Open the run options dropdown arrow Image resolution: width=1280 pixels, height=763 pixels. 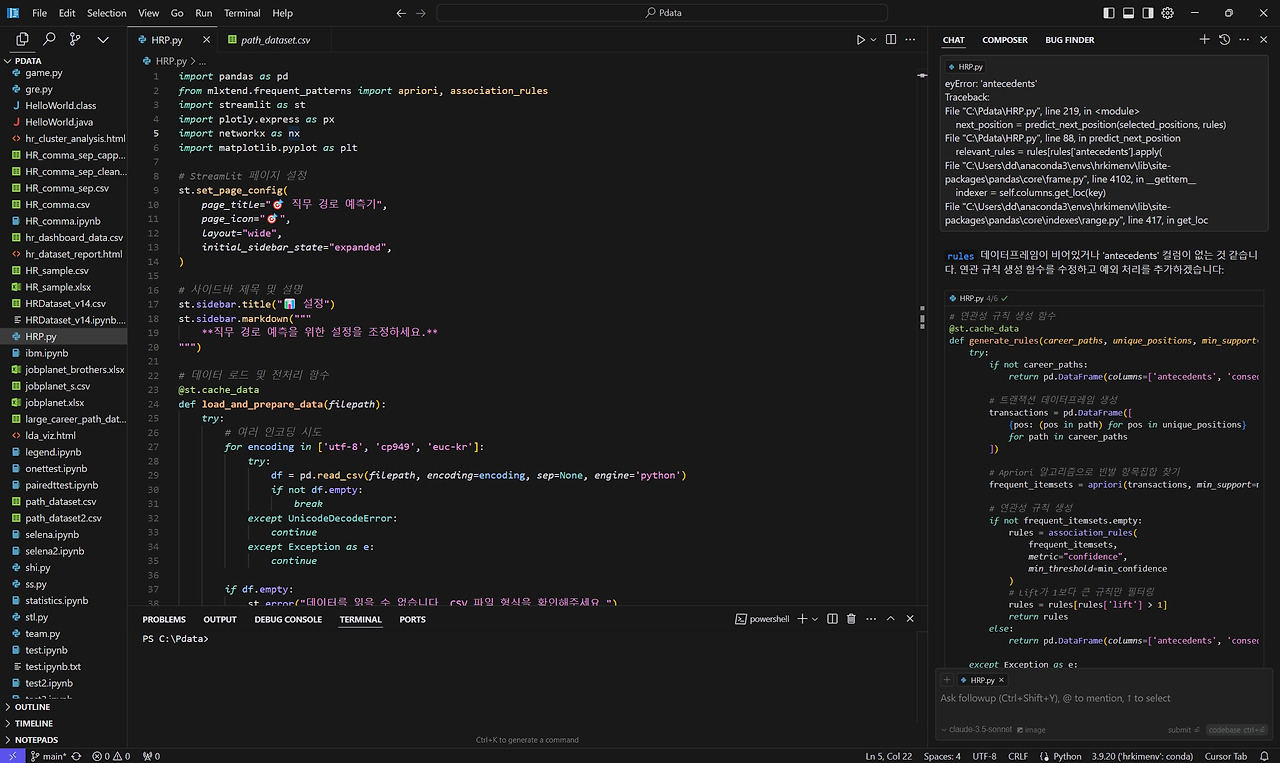click(x=873, y=40)
